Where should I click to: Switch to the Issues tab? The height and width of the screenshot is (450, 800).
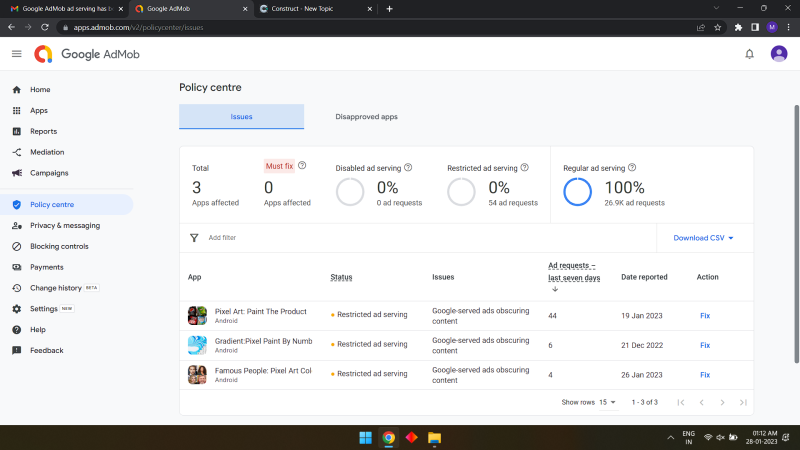click(x=241, y=116)
